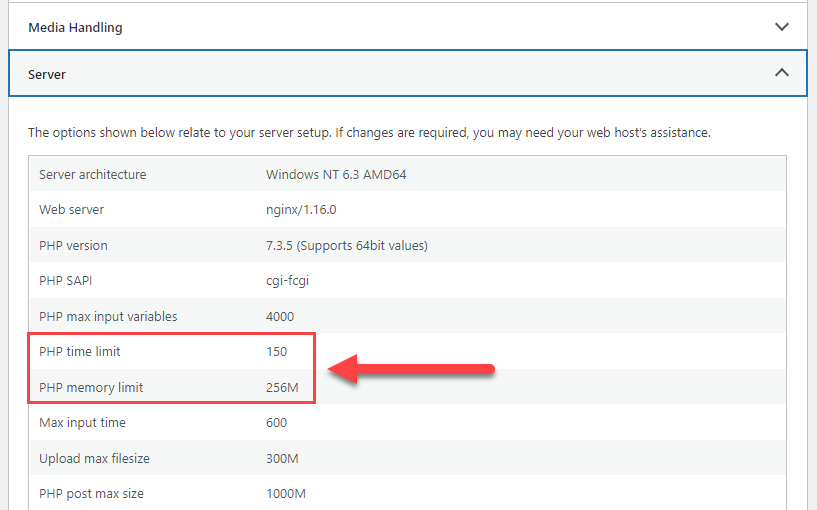Select the Server architecture label
The width and height of the screenshot is (817, 510).
click(93, 175)
